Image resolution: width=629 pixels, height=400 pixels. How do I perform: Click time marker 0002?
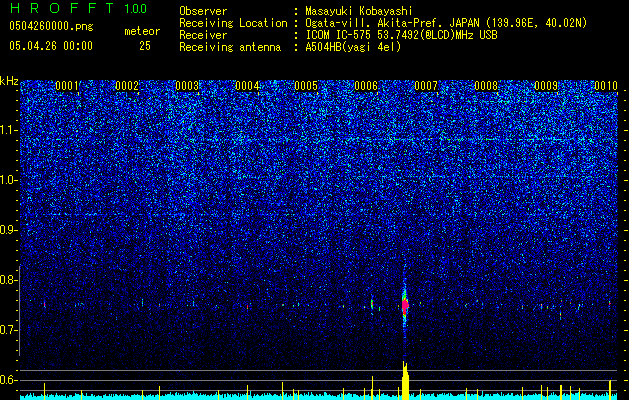pos(127,86)
